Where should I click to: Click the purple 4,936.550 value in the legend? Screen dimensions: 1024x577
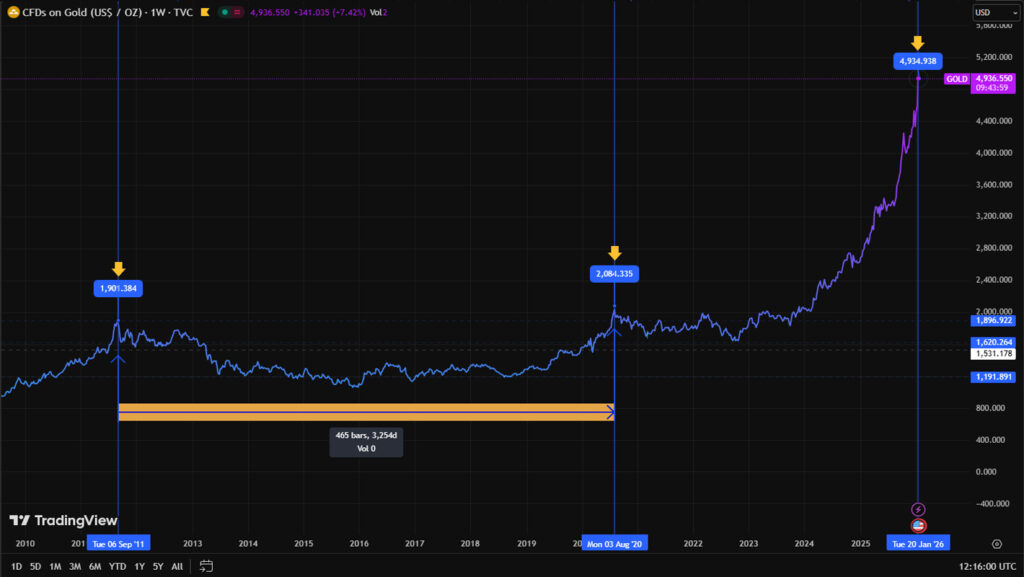point(270,12)
